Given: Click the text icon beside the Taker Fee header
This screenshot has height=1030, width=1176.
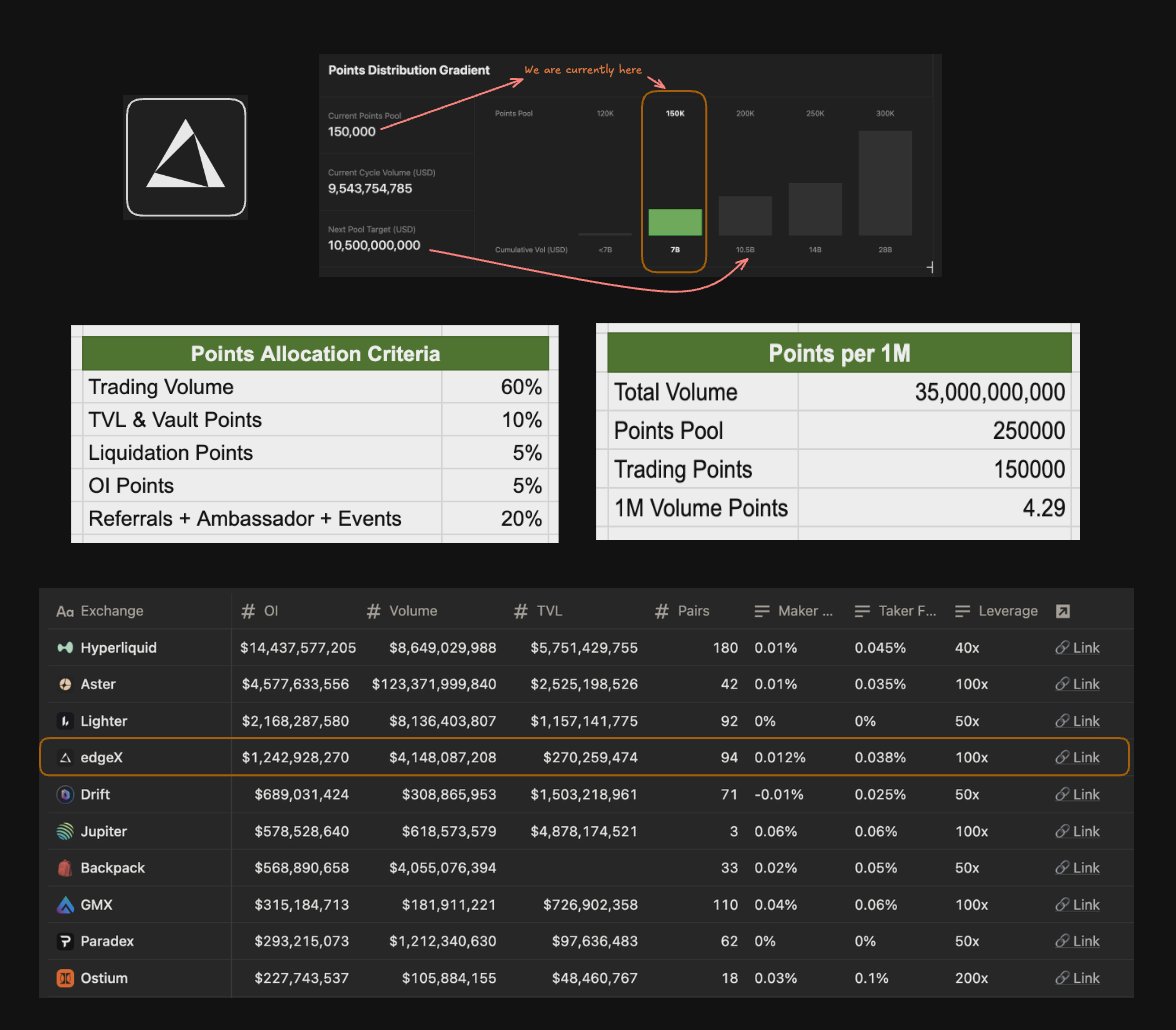Looking at the screenshot, I should tap(862, 611).
